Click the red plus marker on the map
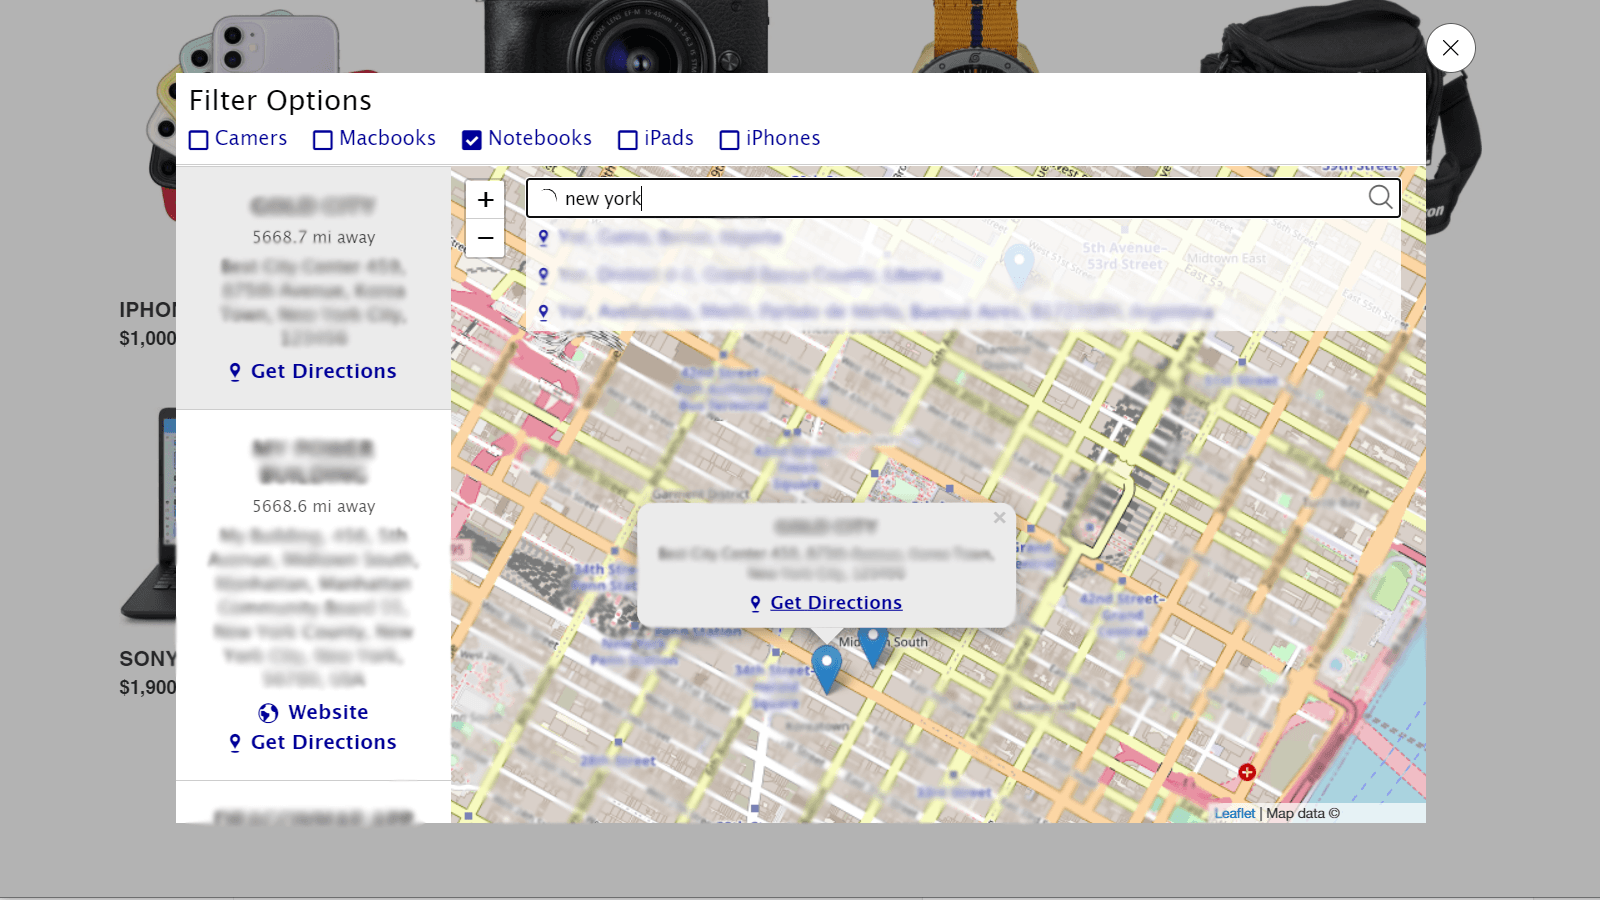 [1246, 772]
